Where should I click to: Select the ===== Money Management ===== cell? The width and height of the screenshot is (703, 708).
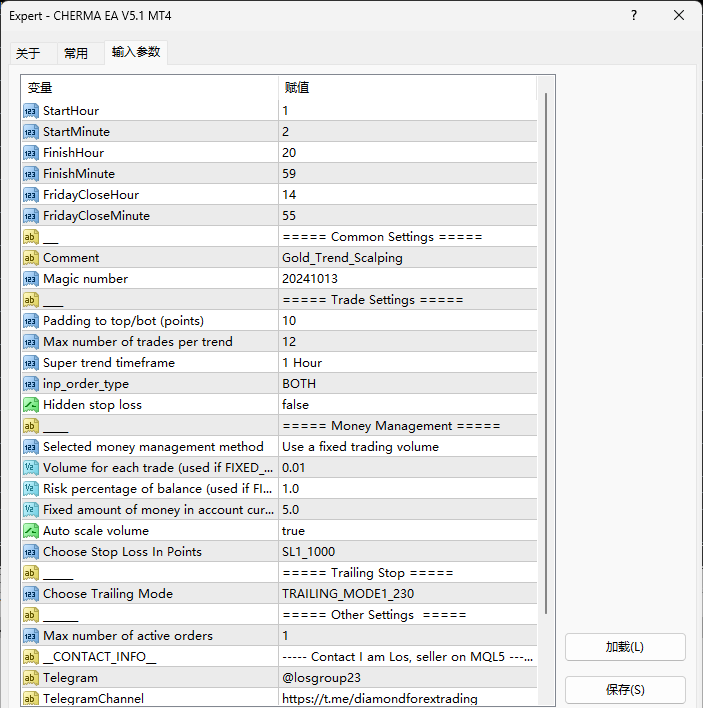point(408,426)
